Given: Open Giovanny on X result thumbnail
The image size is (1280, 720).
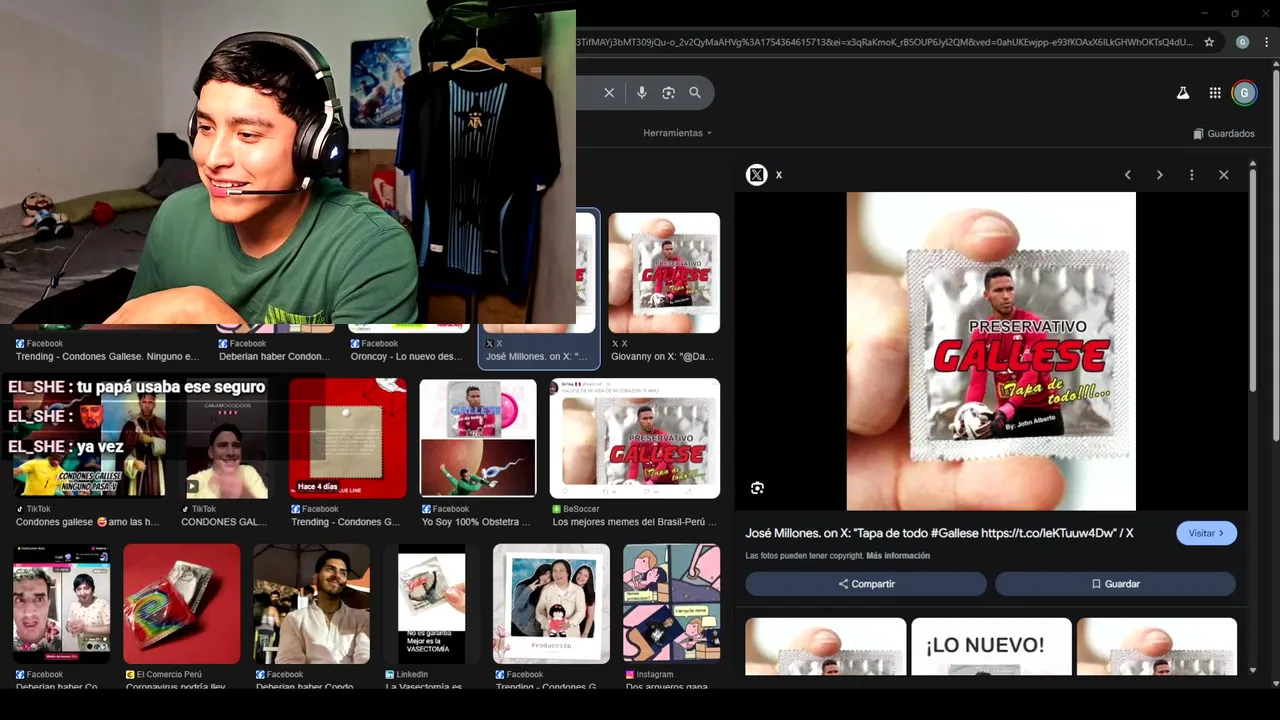Looking at the screenshot, I should pos(664,272).
